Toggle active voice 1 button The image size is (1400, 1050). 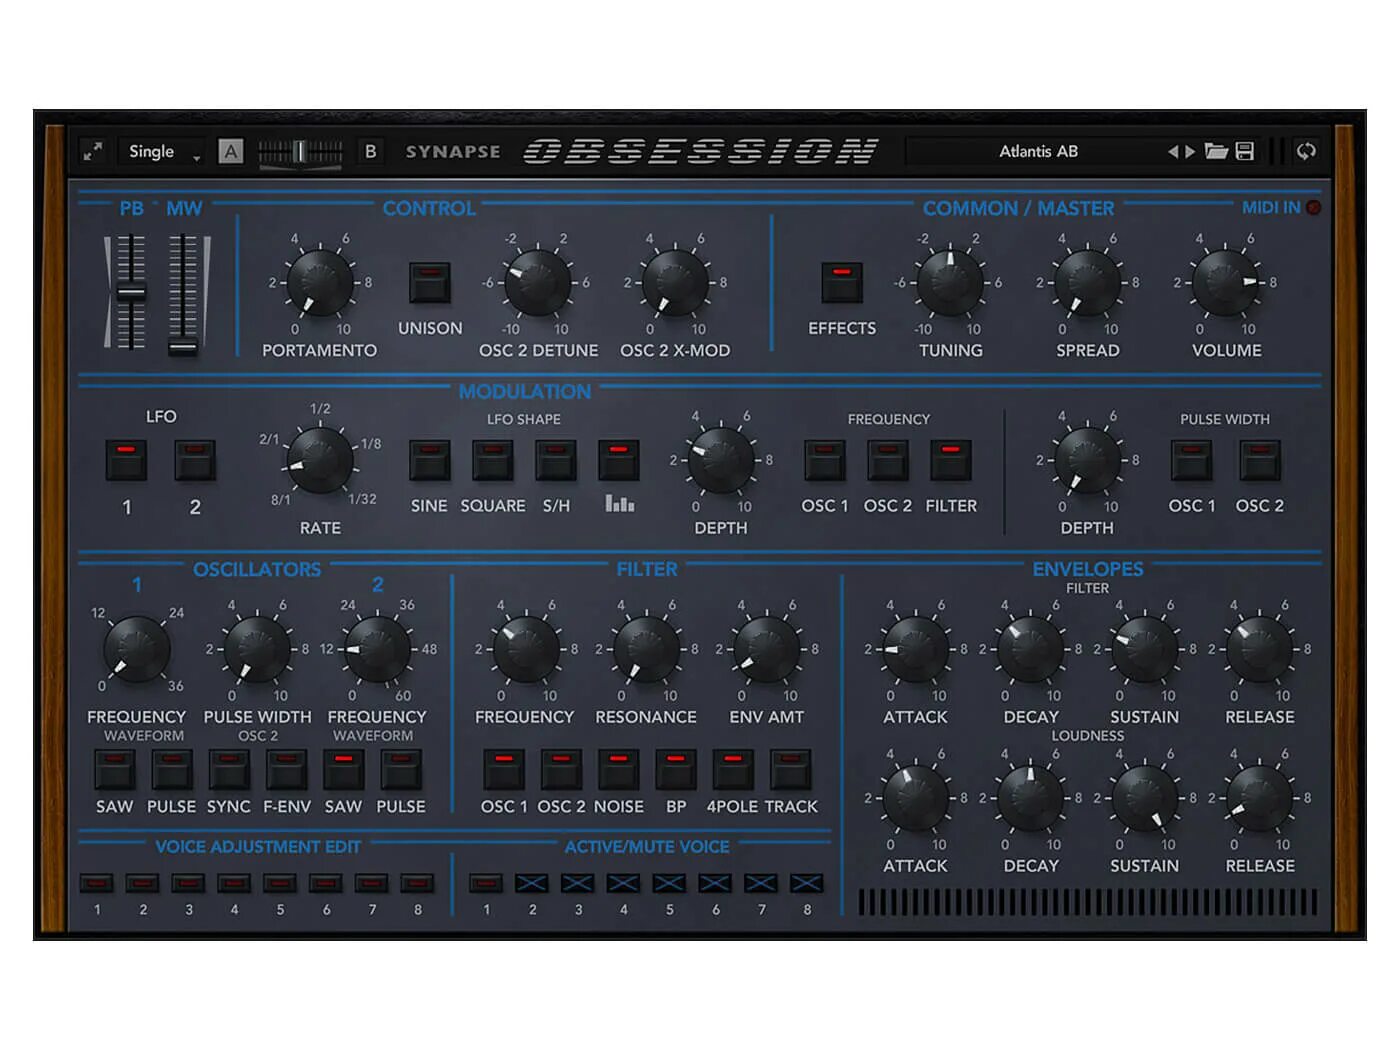point(486,883)
